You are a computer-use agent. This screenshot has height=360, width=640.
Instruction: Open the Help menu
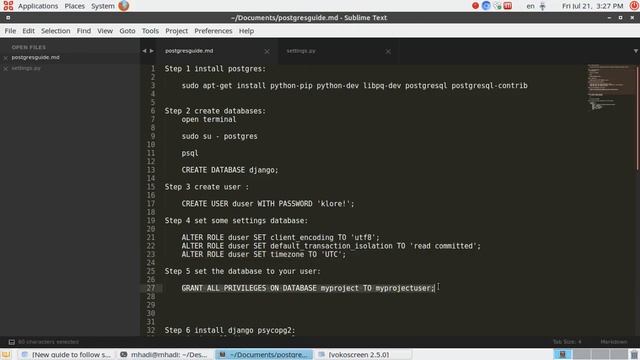(246, 31)
